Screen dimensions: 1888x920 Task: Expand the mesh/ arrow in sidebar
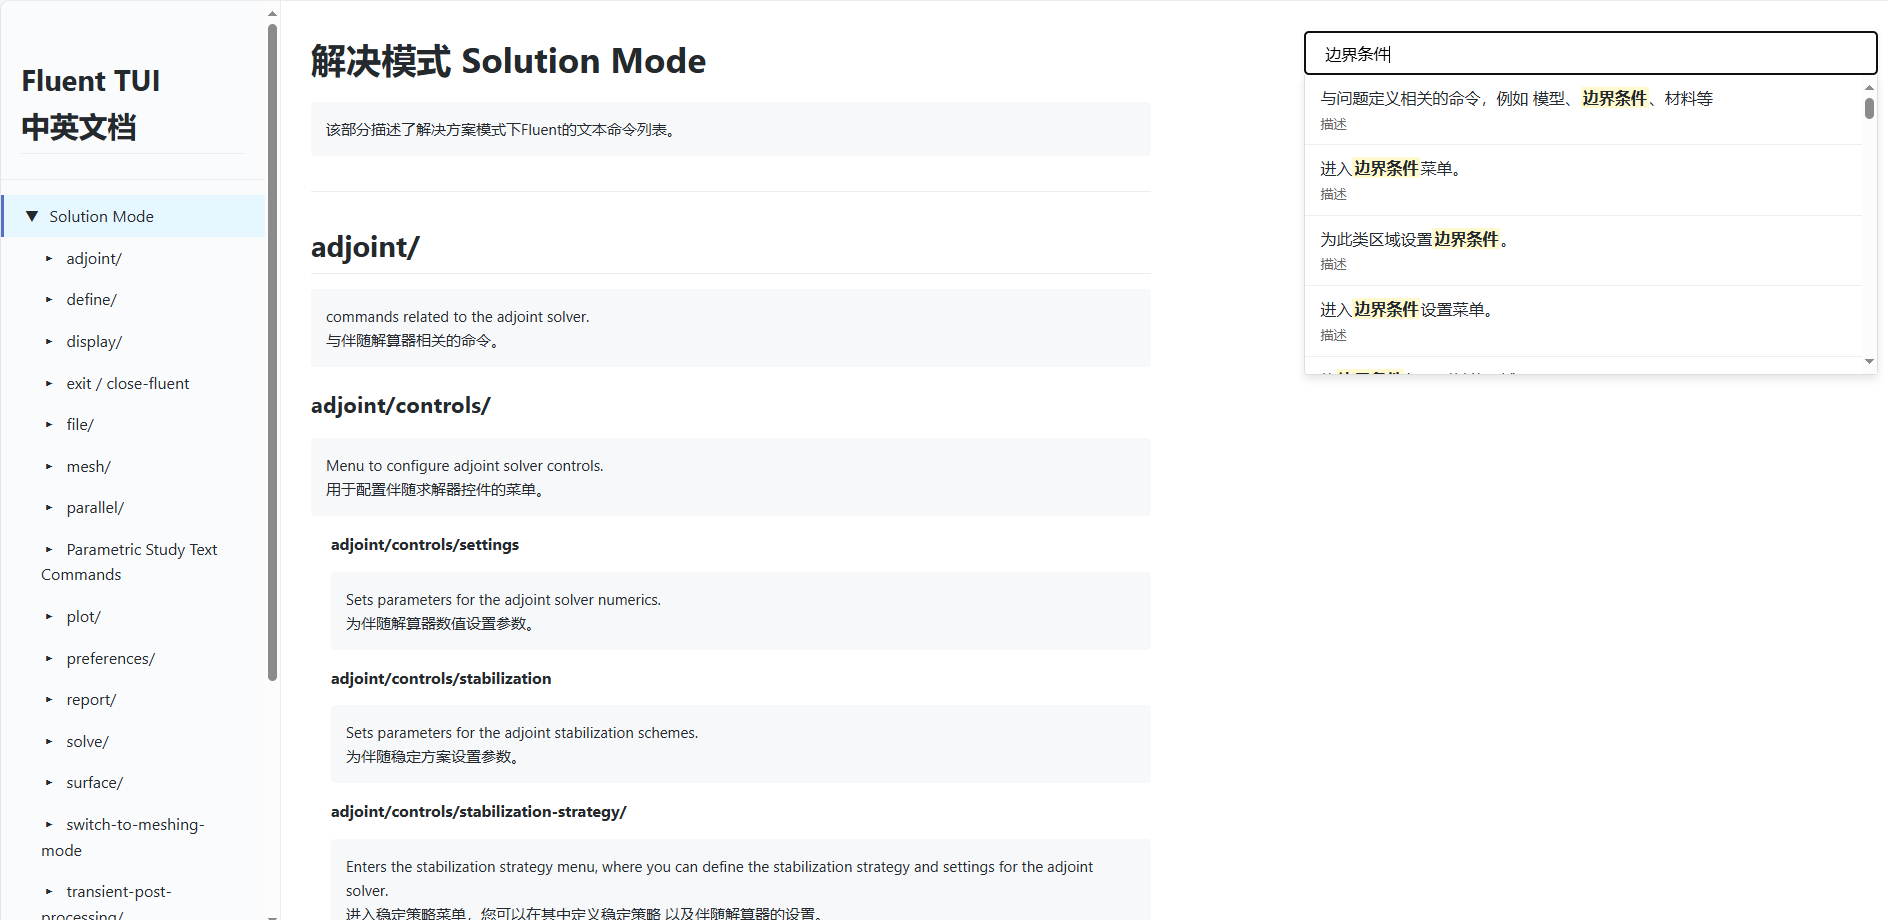[49, 466]
